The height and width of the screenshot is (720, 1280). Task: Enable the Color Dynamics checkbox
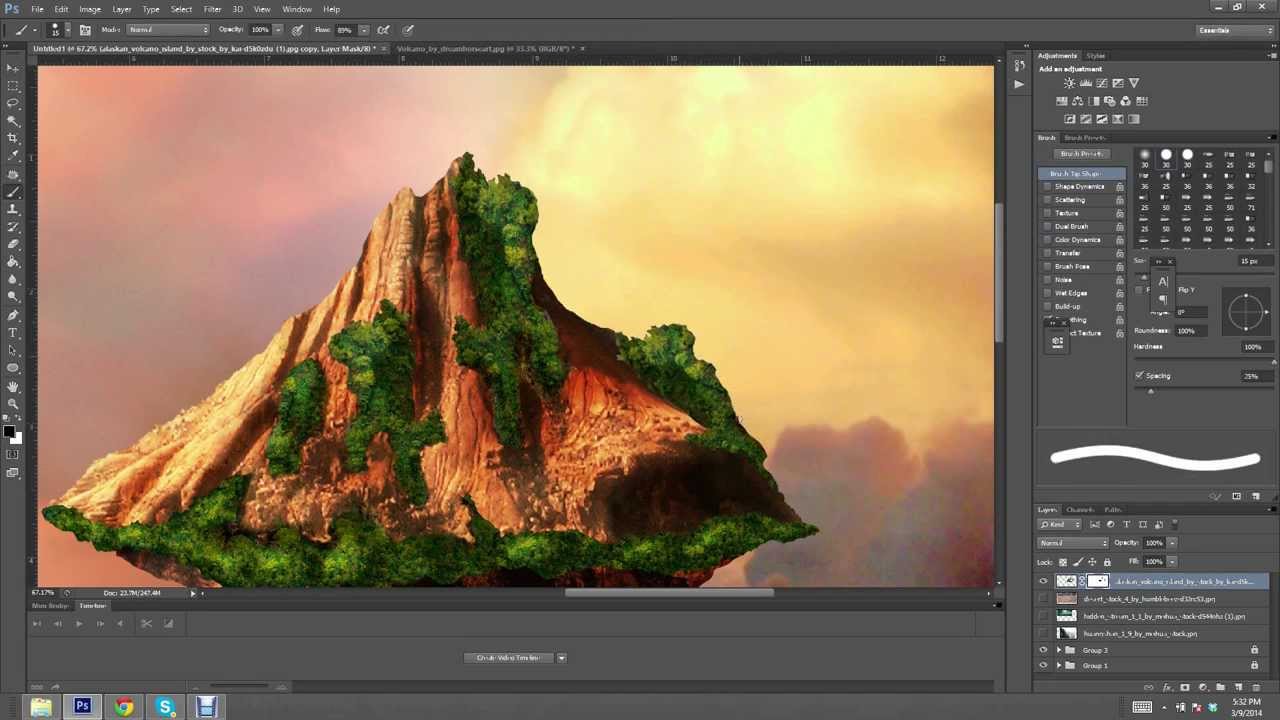point(1047,240)
